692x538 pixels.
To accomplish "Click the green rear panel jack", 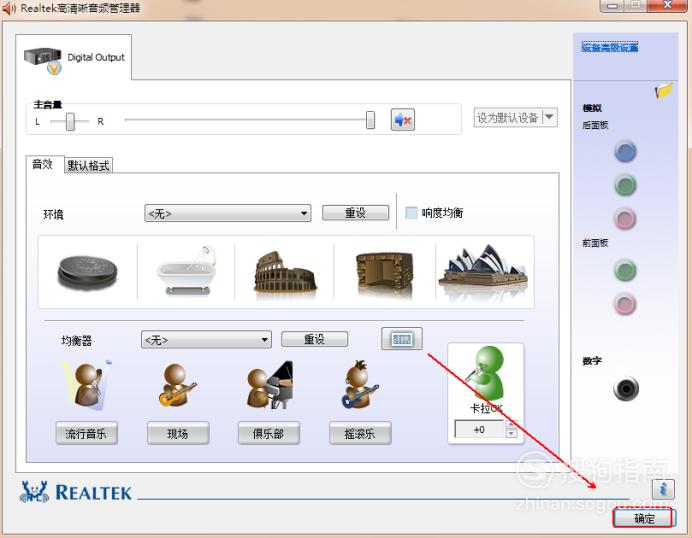I will pyautogui.click(x=625, y=185).
